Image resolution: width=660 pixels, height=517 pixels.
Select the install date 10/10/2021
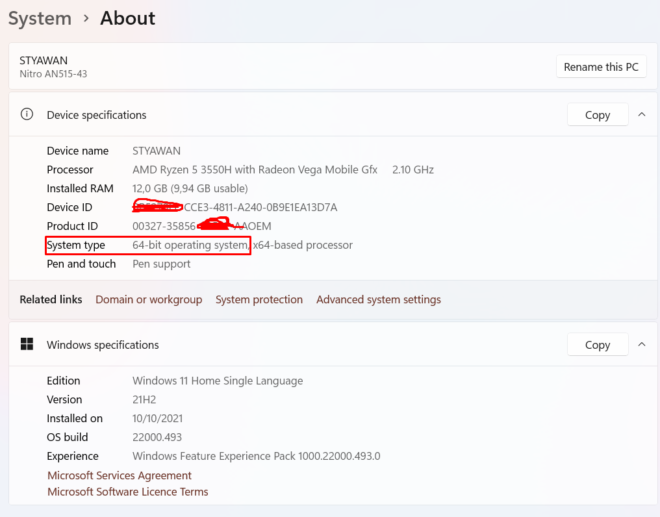[x=157, y=418]
